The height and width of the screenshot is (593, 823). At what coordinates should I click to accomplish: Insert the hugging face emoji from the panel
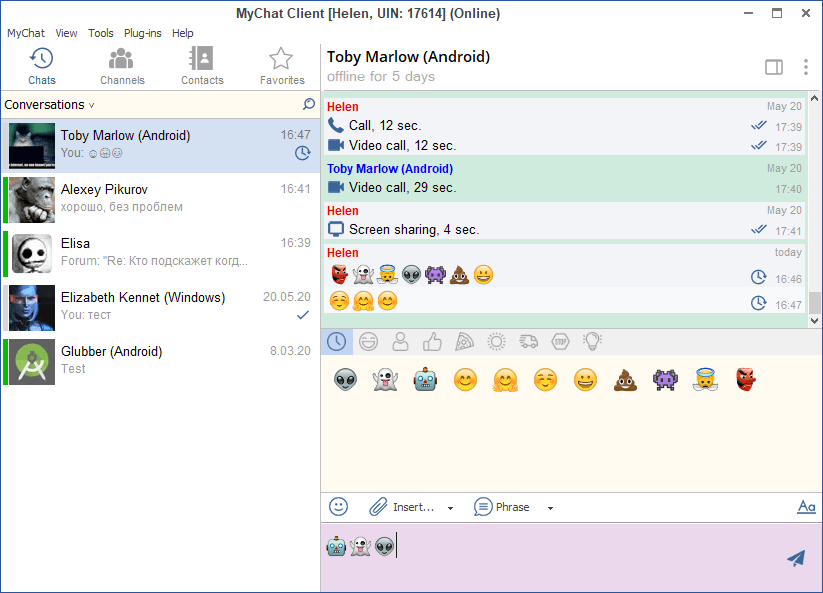505,379
